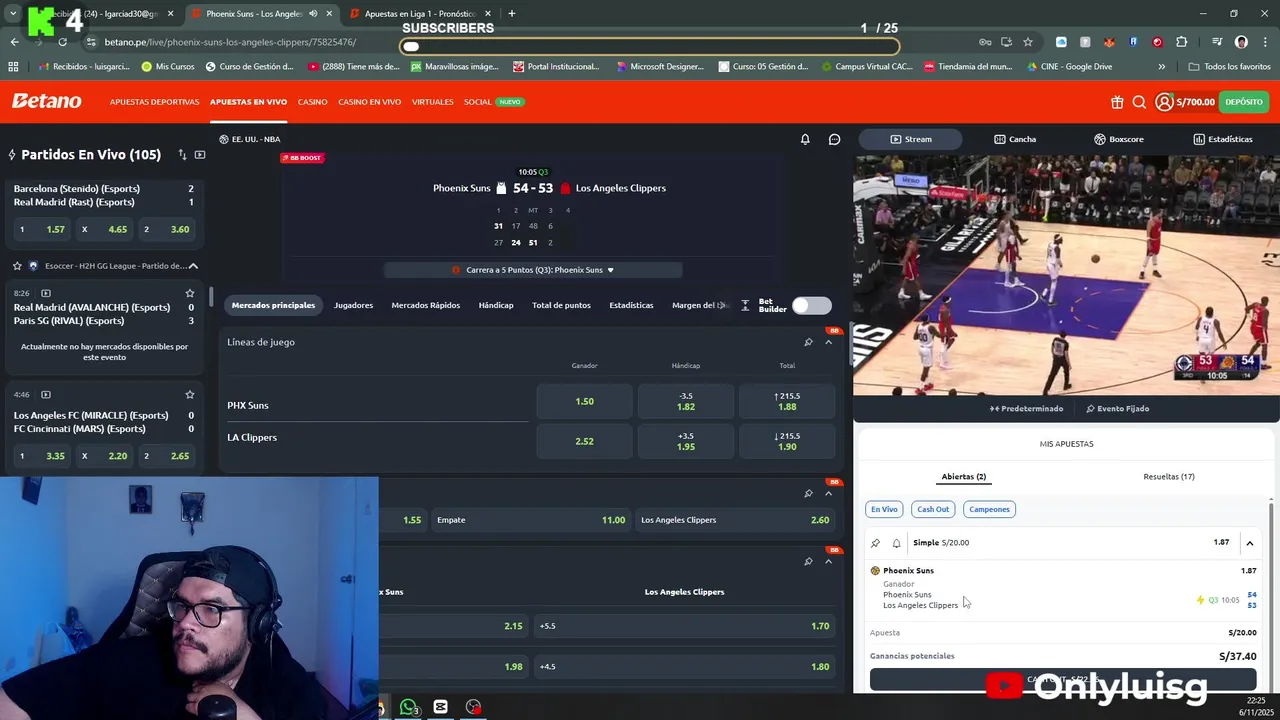
Task: Open WhatsApp from the taskbar
Action: pos(409,707)
